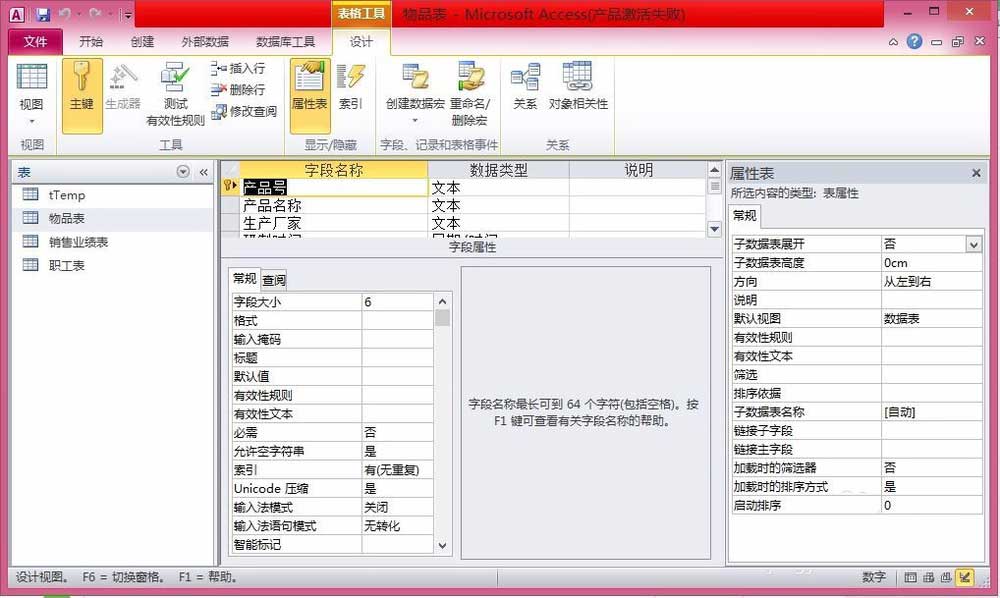Click the 删除行 delete rows button
Screen dimensions: 1000x598
(x=238, y=89)
